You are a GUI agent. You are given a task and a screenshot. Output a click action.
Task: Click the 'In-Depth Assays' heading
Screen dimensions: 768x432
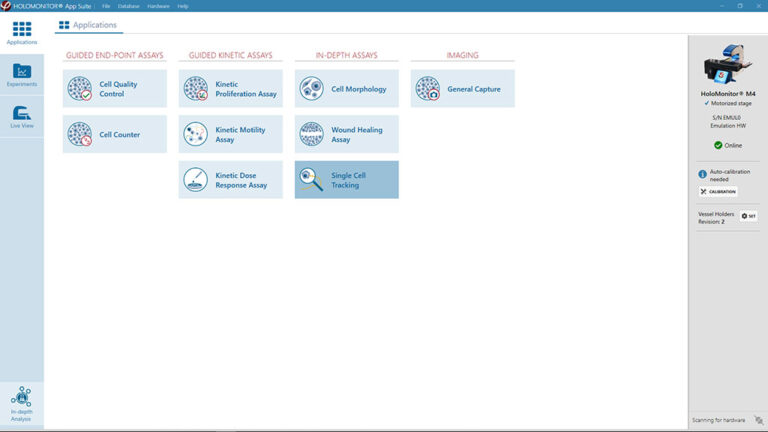(346, 55)
